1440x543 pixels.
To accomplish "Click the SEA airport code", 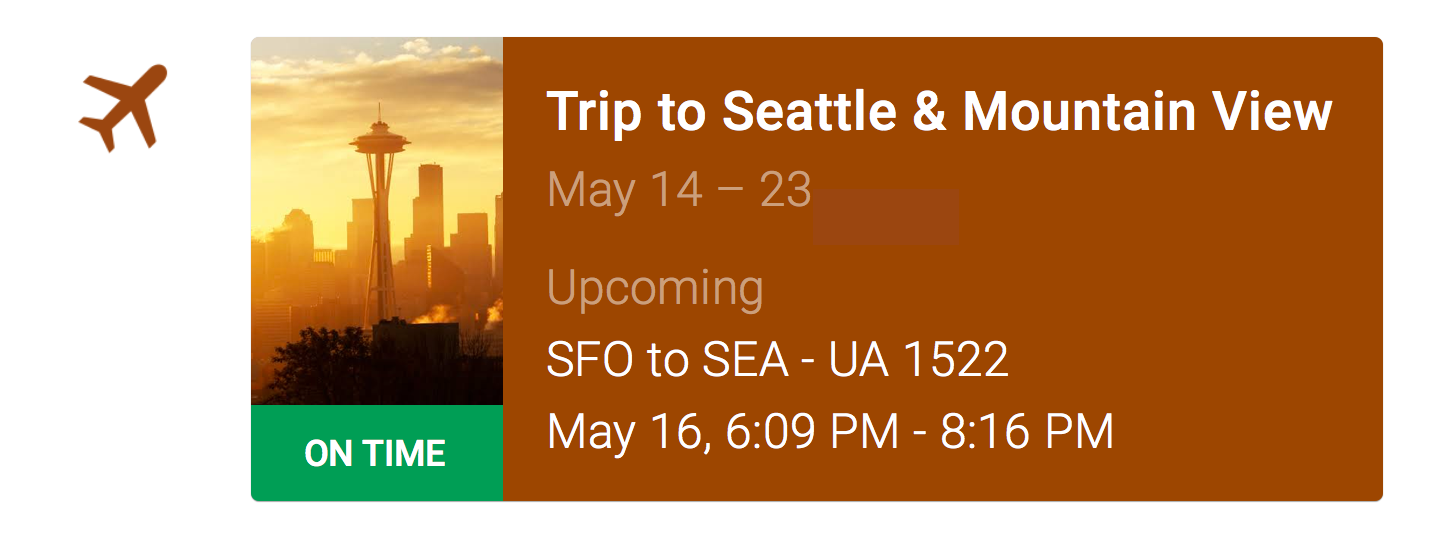I will coord(744,360).
